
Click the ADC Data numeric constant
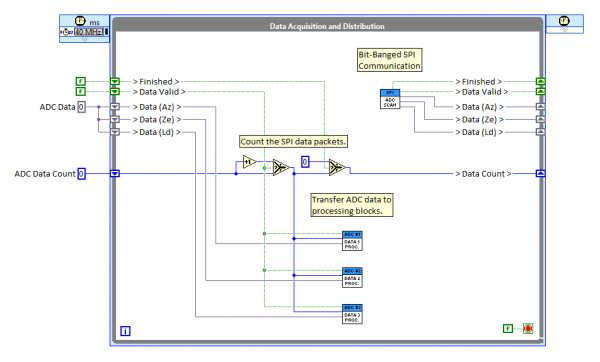click(x=82, y=107)
